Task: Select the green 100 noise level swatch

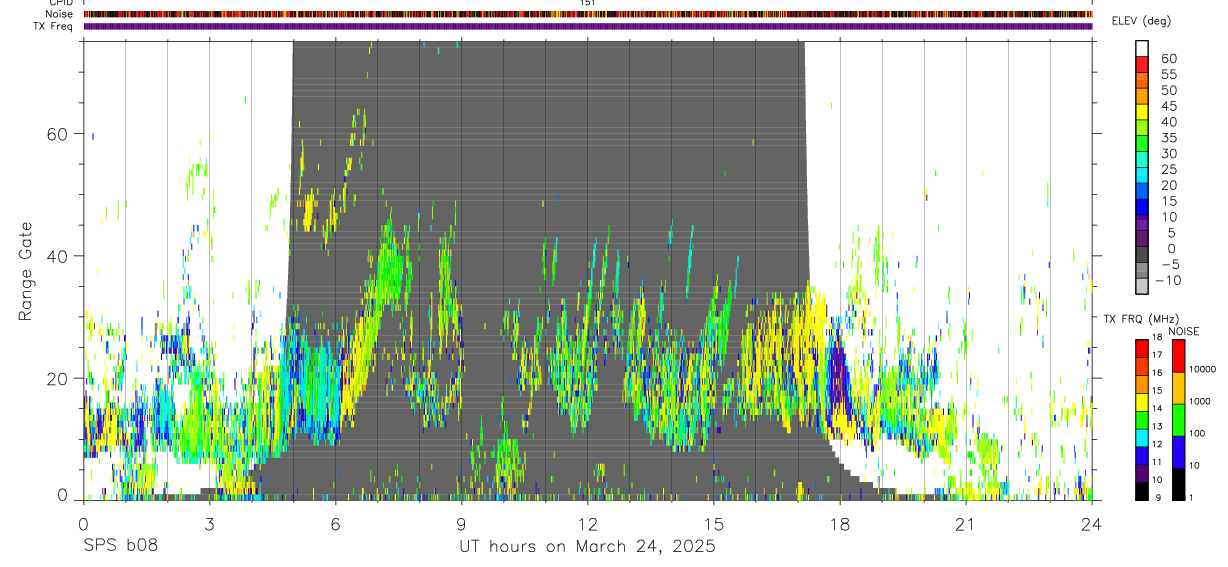Action: pos(1179,420)
